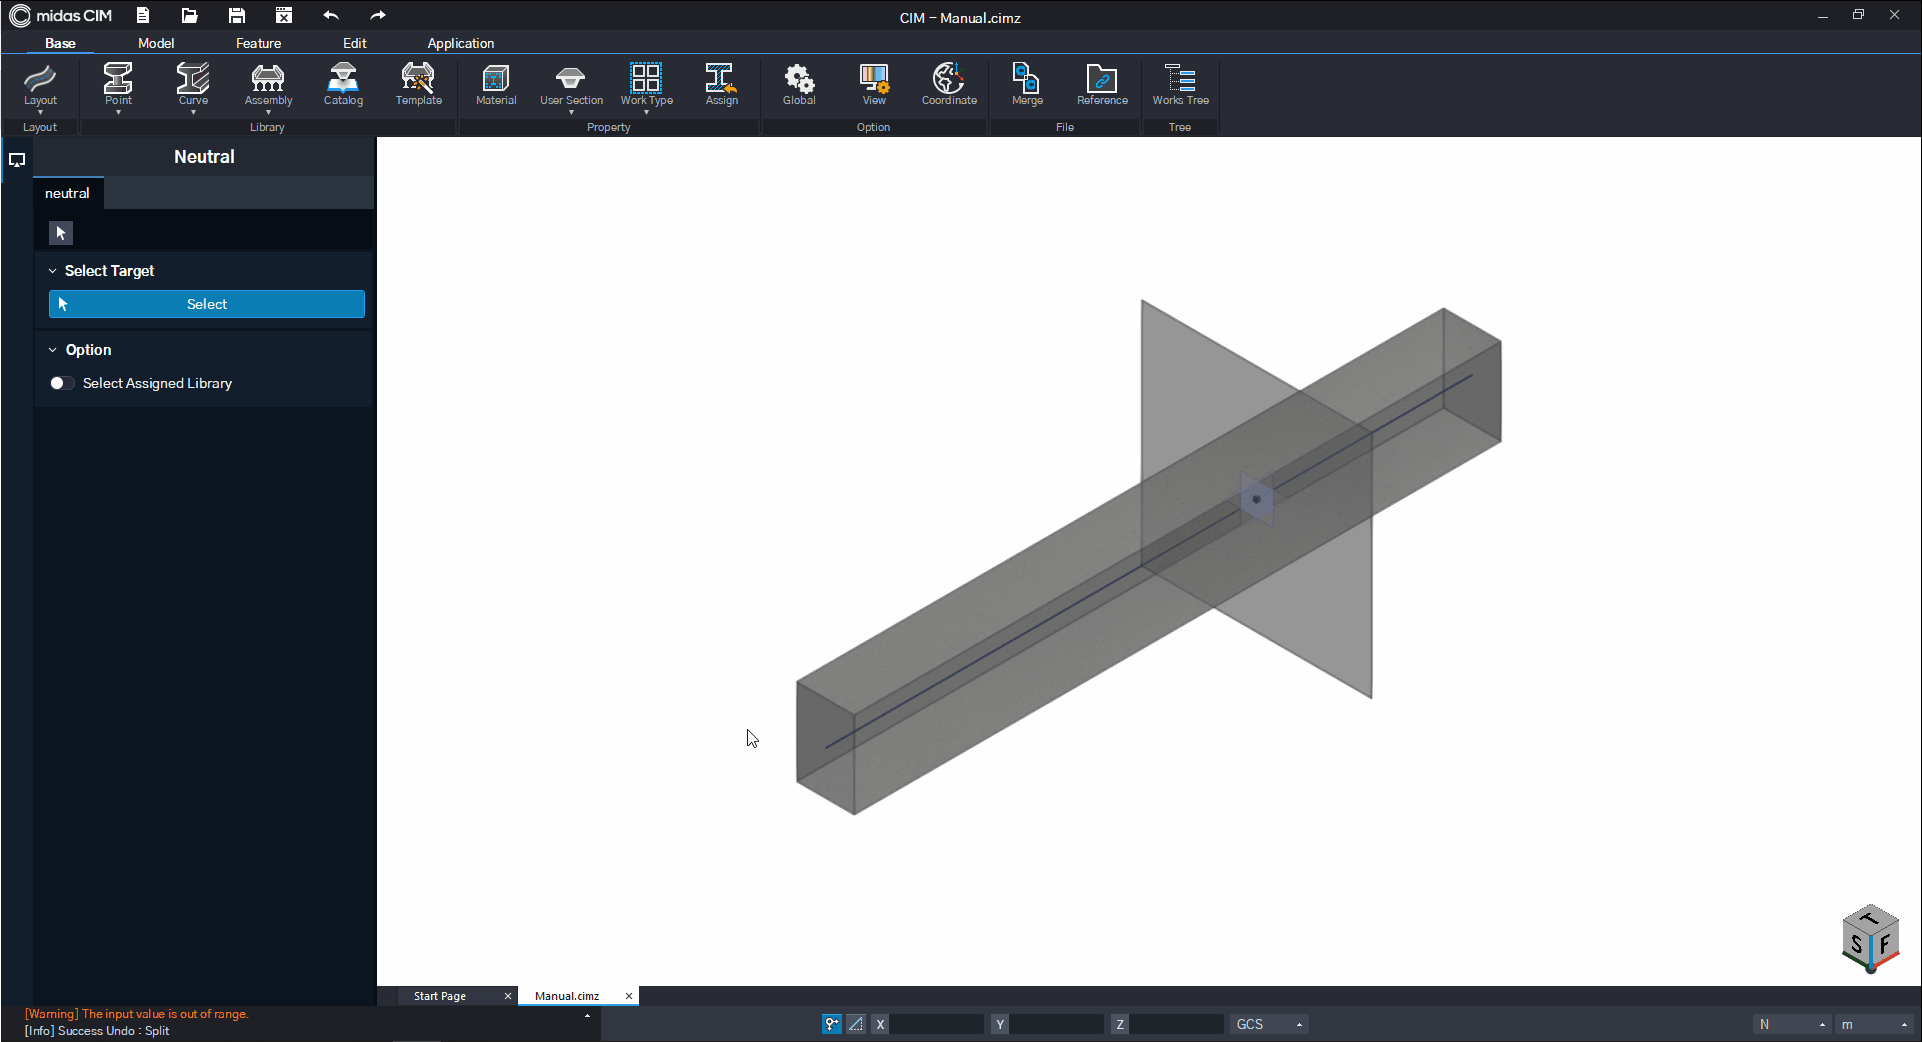Open the Template library
Image resolution: width=1922 pixels, height=1042 pixels.
(418, 84)
